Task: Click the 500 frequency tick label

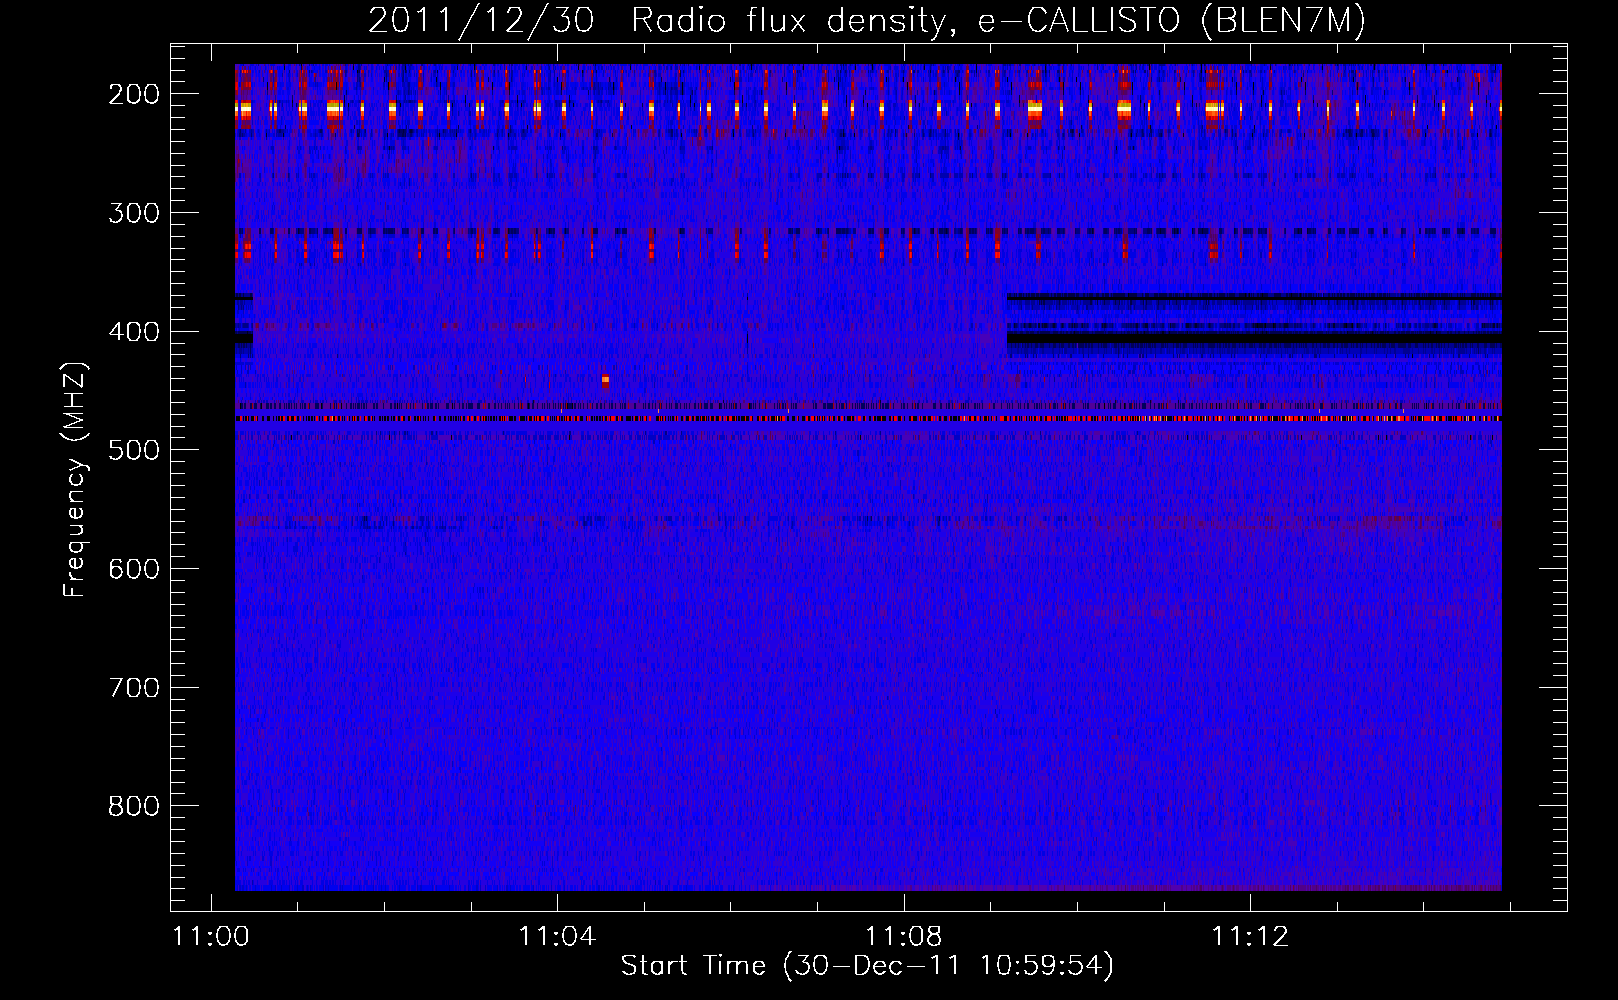Action: point(134,450)
